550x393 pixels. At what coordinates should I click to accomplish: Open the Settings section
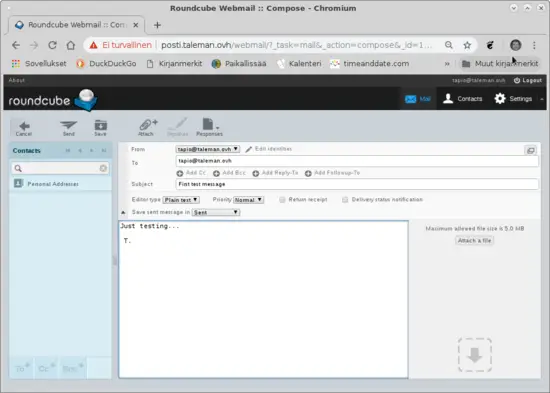coord(513,99)
